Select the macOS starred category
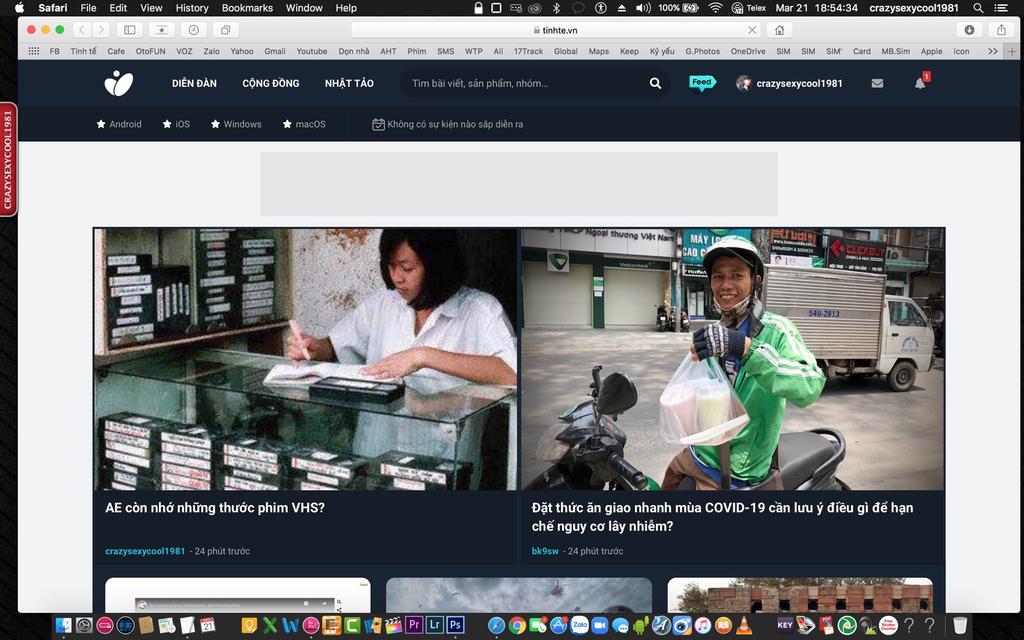This screenshot has height=640, width=1024. (304, 124)
